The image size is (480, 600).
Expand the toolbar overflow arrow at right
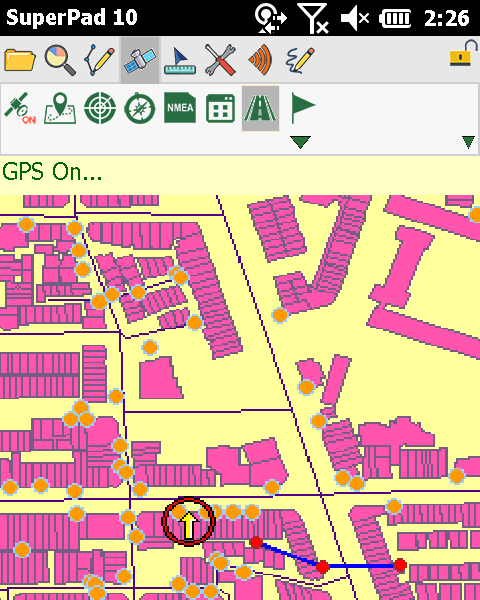469,142
